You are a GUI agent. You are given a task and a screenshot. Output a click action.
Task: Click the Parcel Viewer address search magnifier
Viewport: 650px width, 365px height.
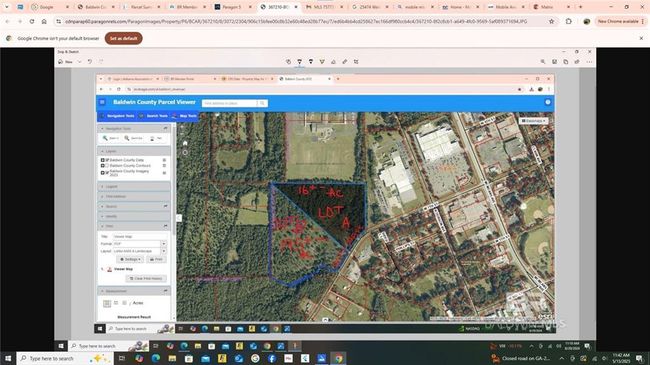[x=262, y=103]
